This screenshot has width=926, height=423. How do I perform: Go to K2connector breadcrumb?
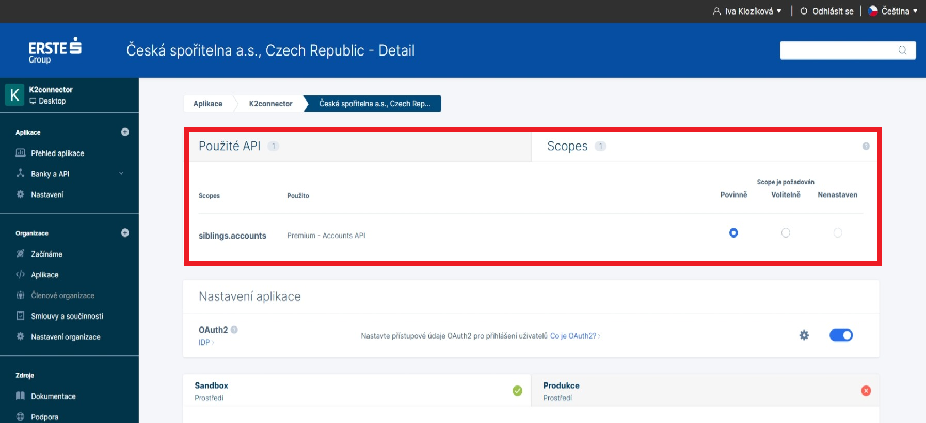(x=270, y=103)
